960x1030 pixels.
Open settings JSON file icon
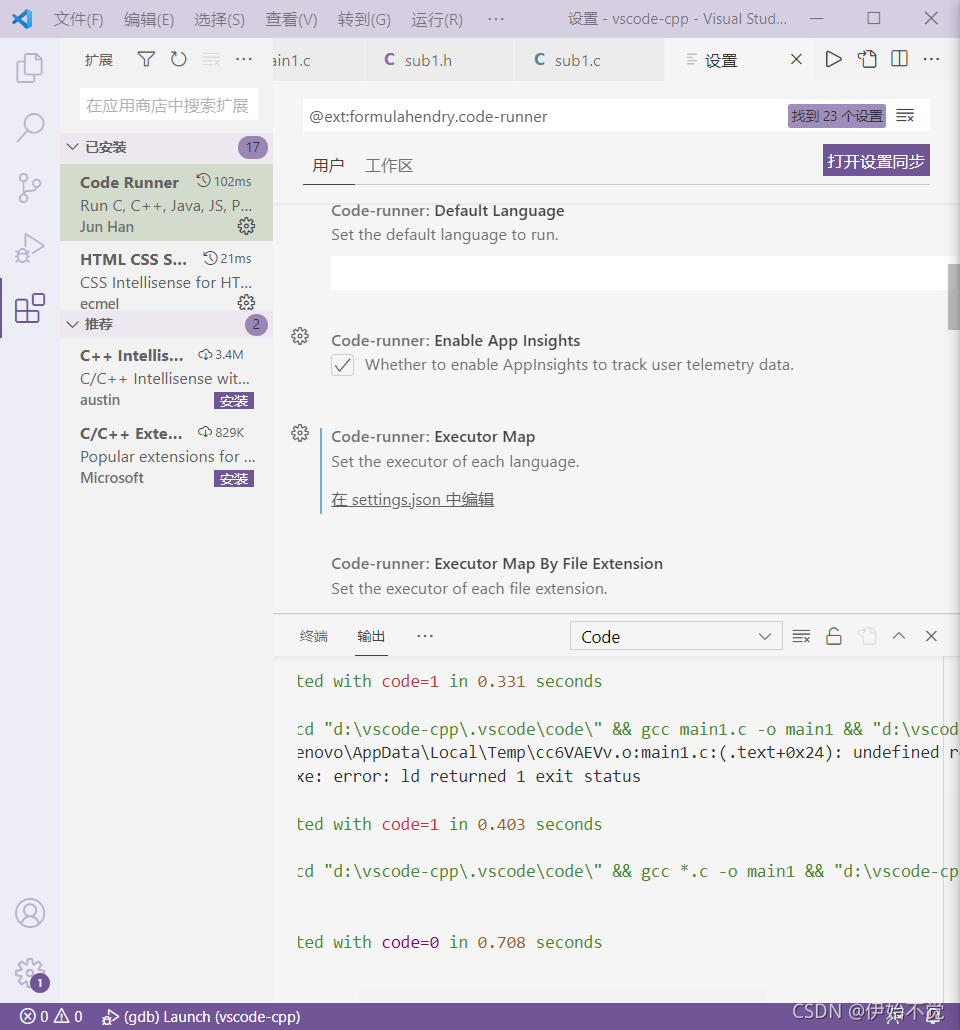tap(867, 59)
